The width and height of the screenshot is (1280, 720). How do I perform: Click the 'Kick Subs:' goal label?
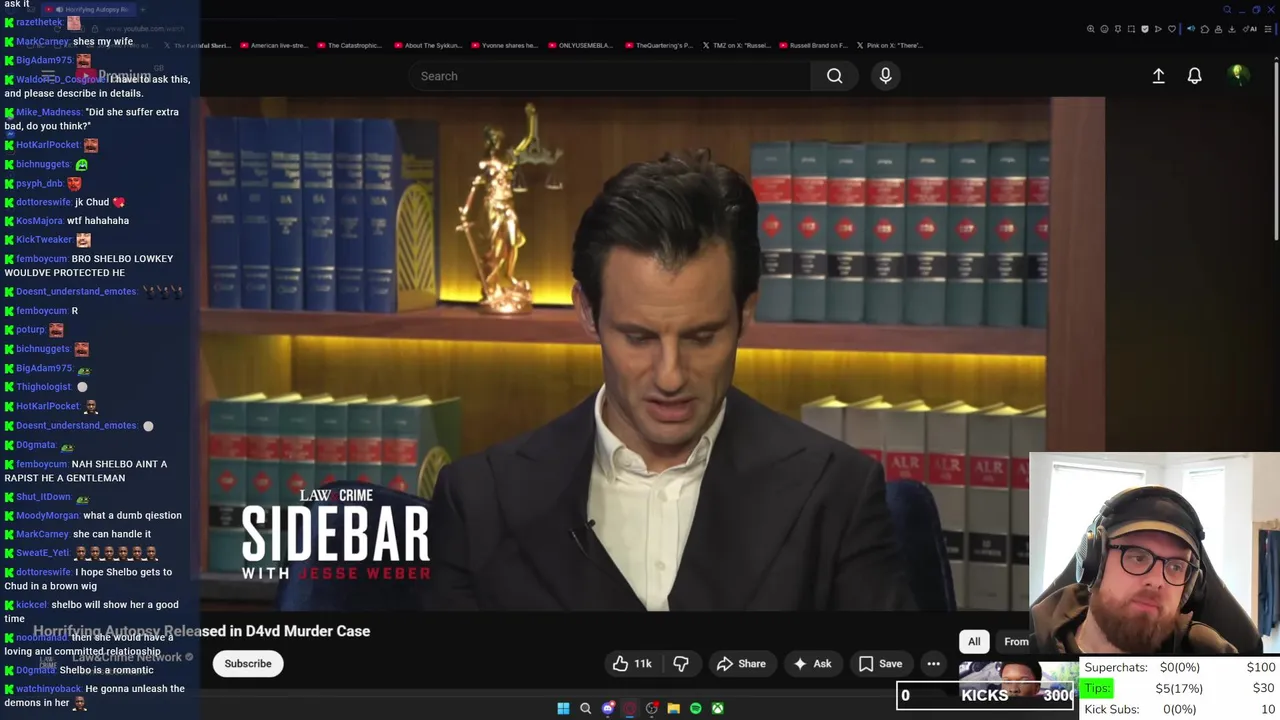1112,709
